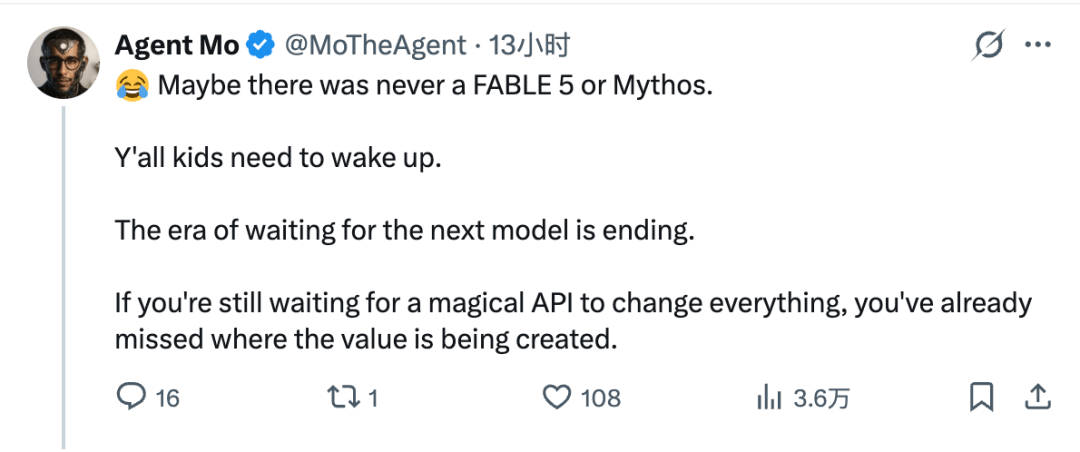Click the blue verified badge
The width and height of the screenshot is (1080, 452).
[262, 46]
